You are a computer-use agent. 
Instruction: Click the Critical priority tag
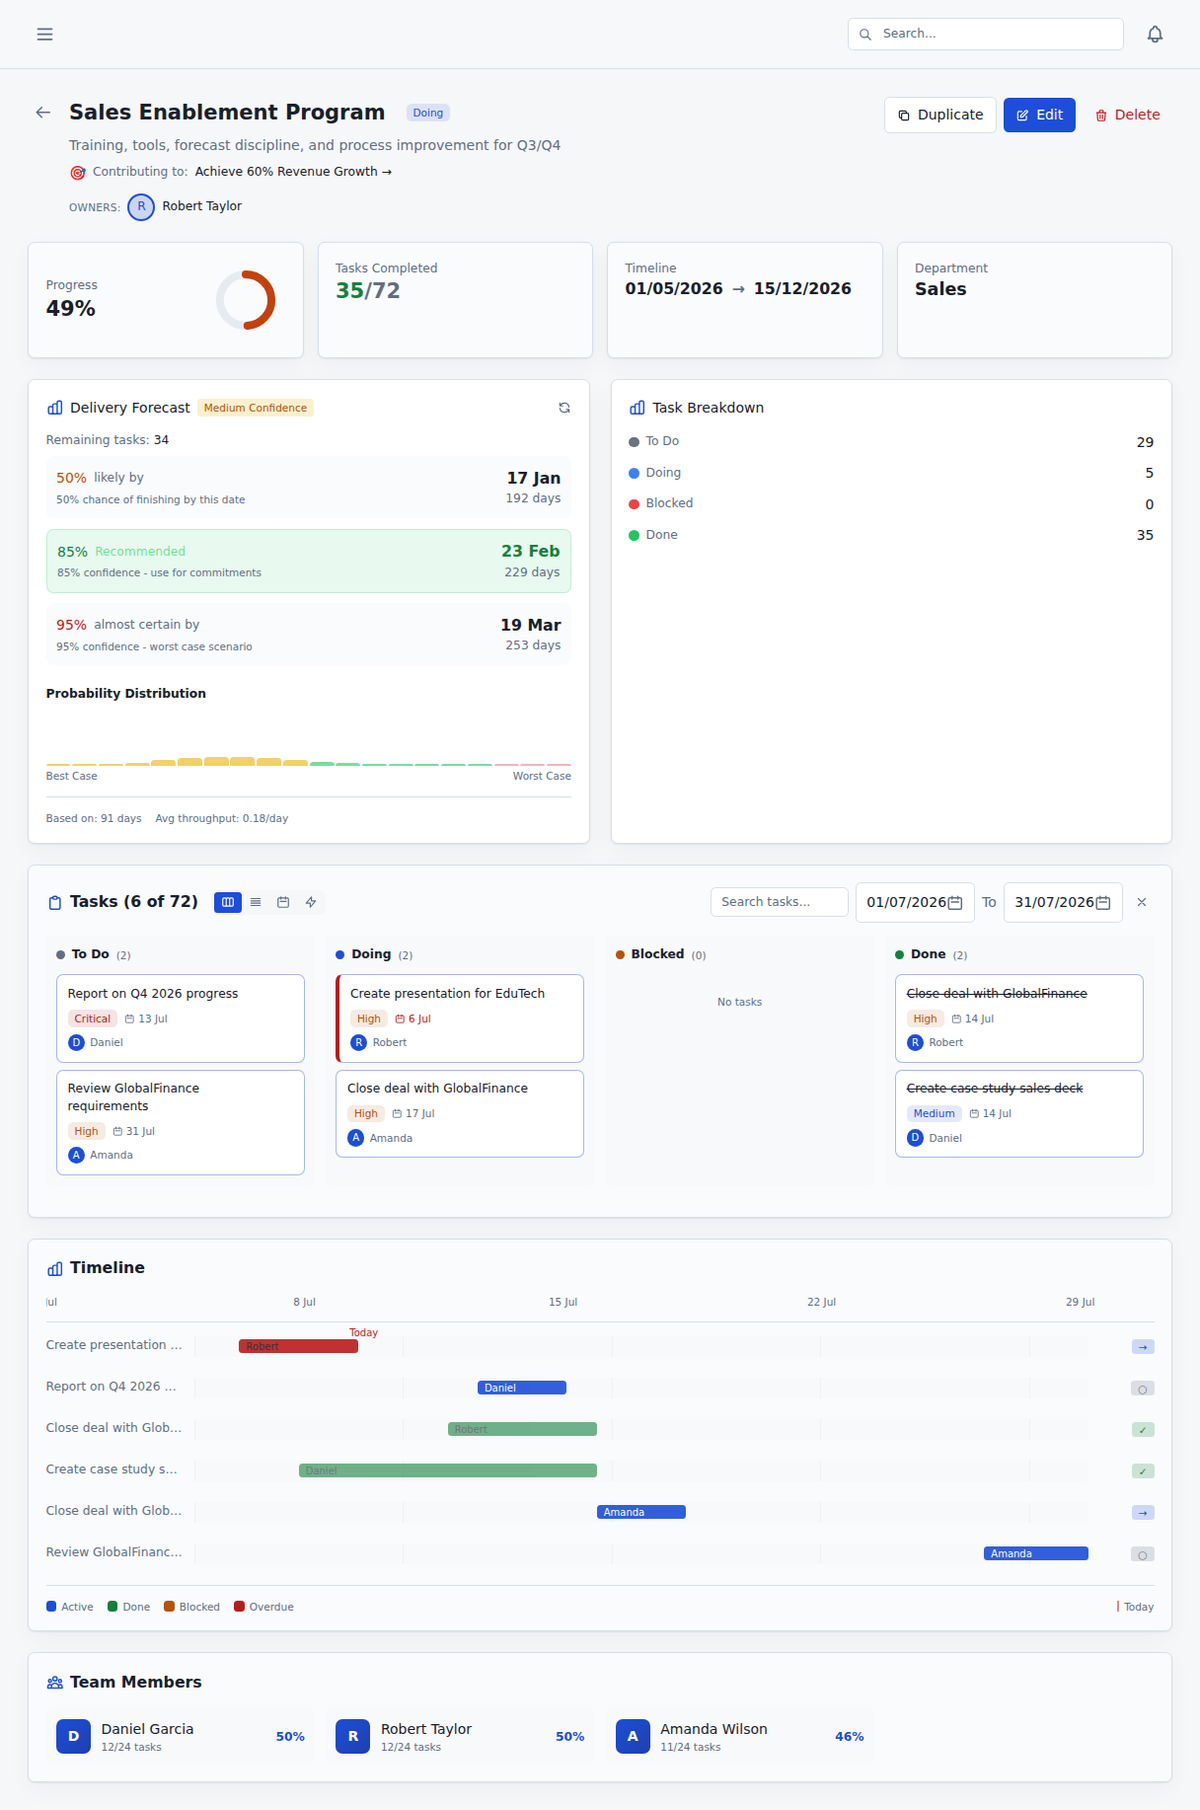pyautogui.click(x=92, y=1019)
